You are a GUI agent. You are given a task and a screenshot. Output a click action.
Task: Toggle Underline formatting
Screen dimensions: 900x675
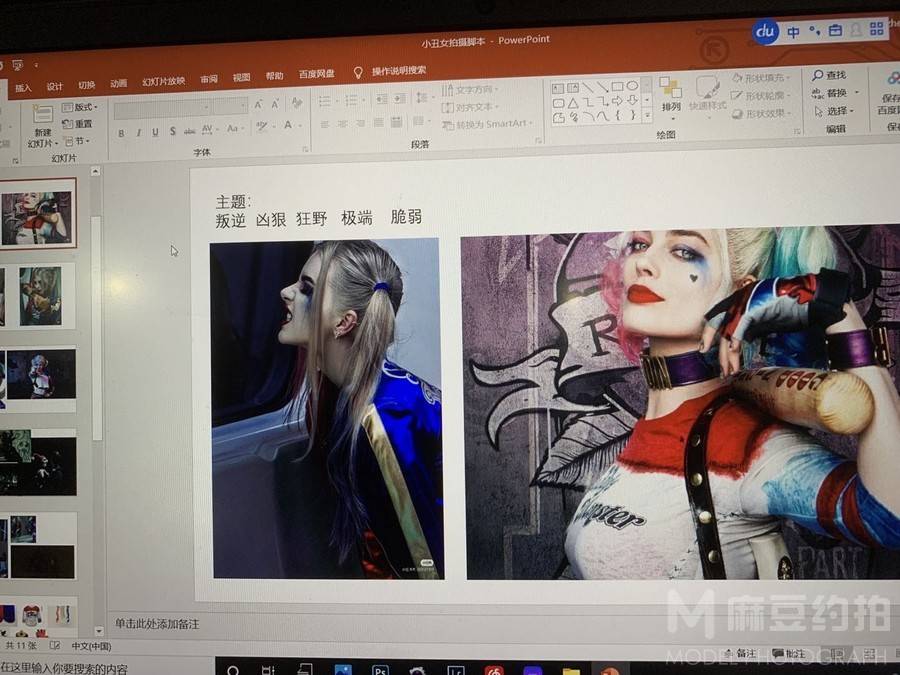click(x=156, y=133)
